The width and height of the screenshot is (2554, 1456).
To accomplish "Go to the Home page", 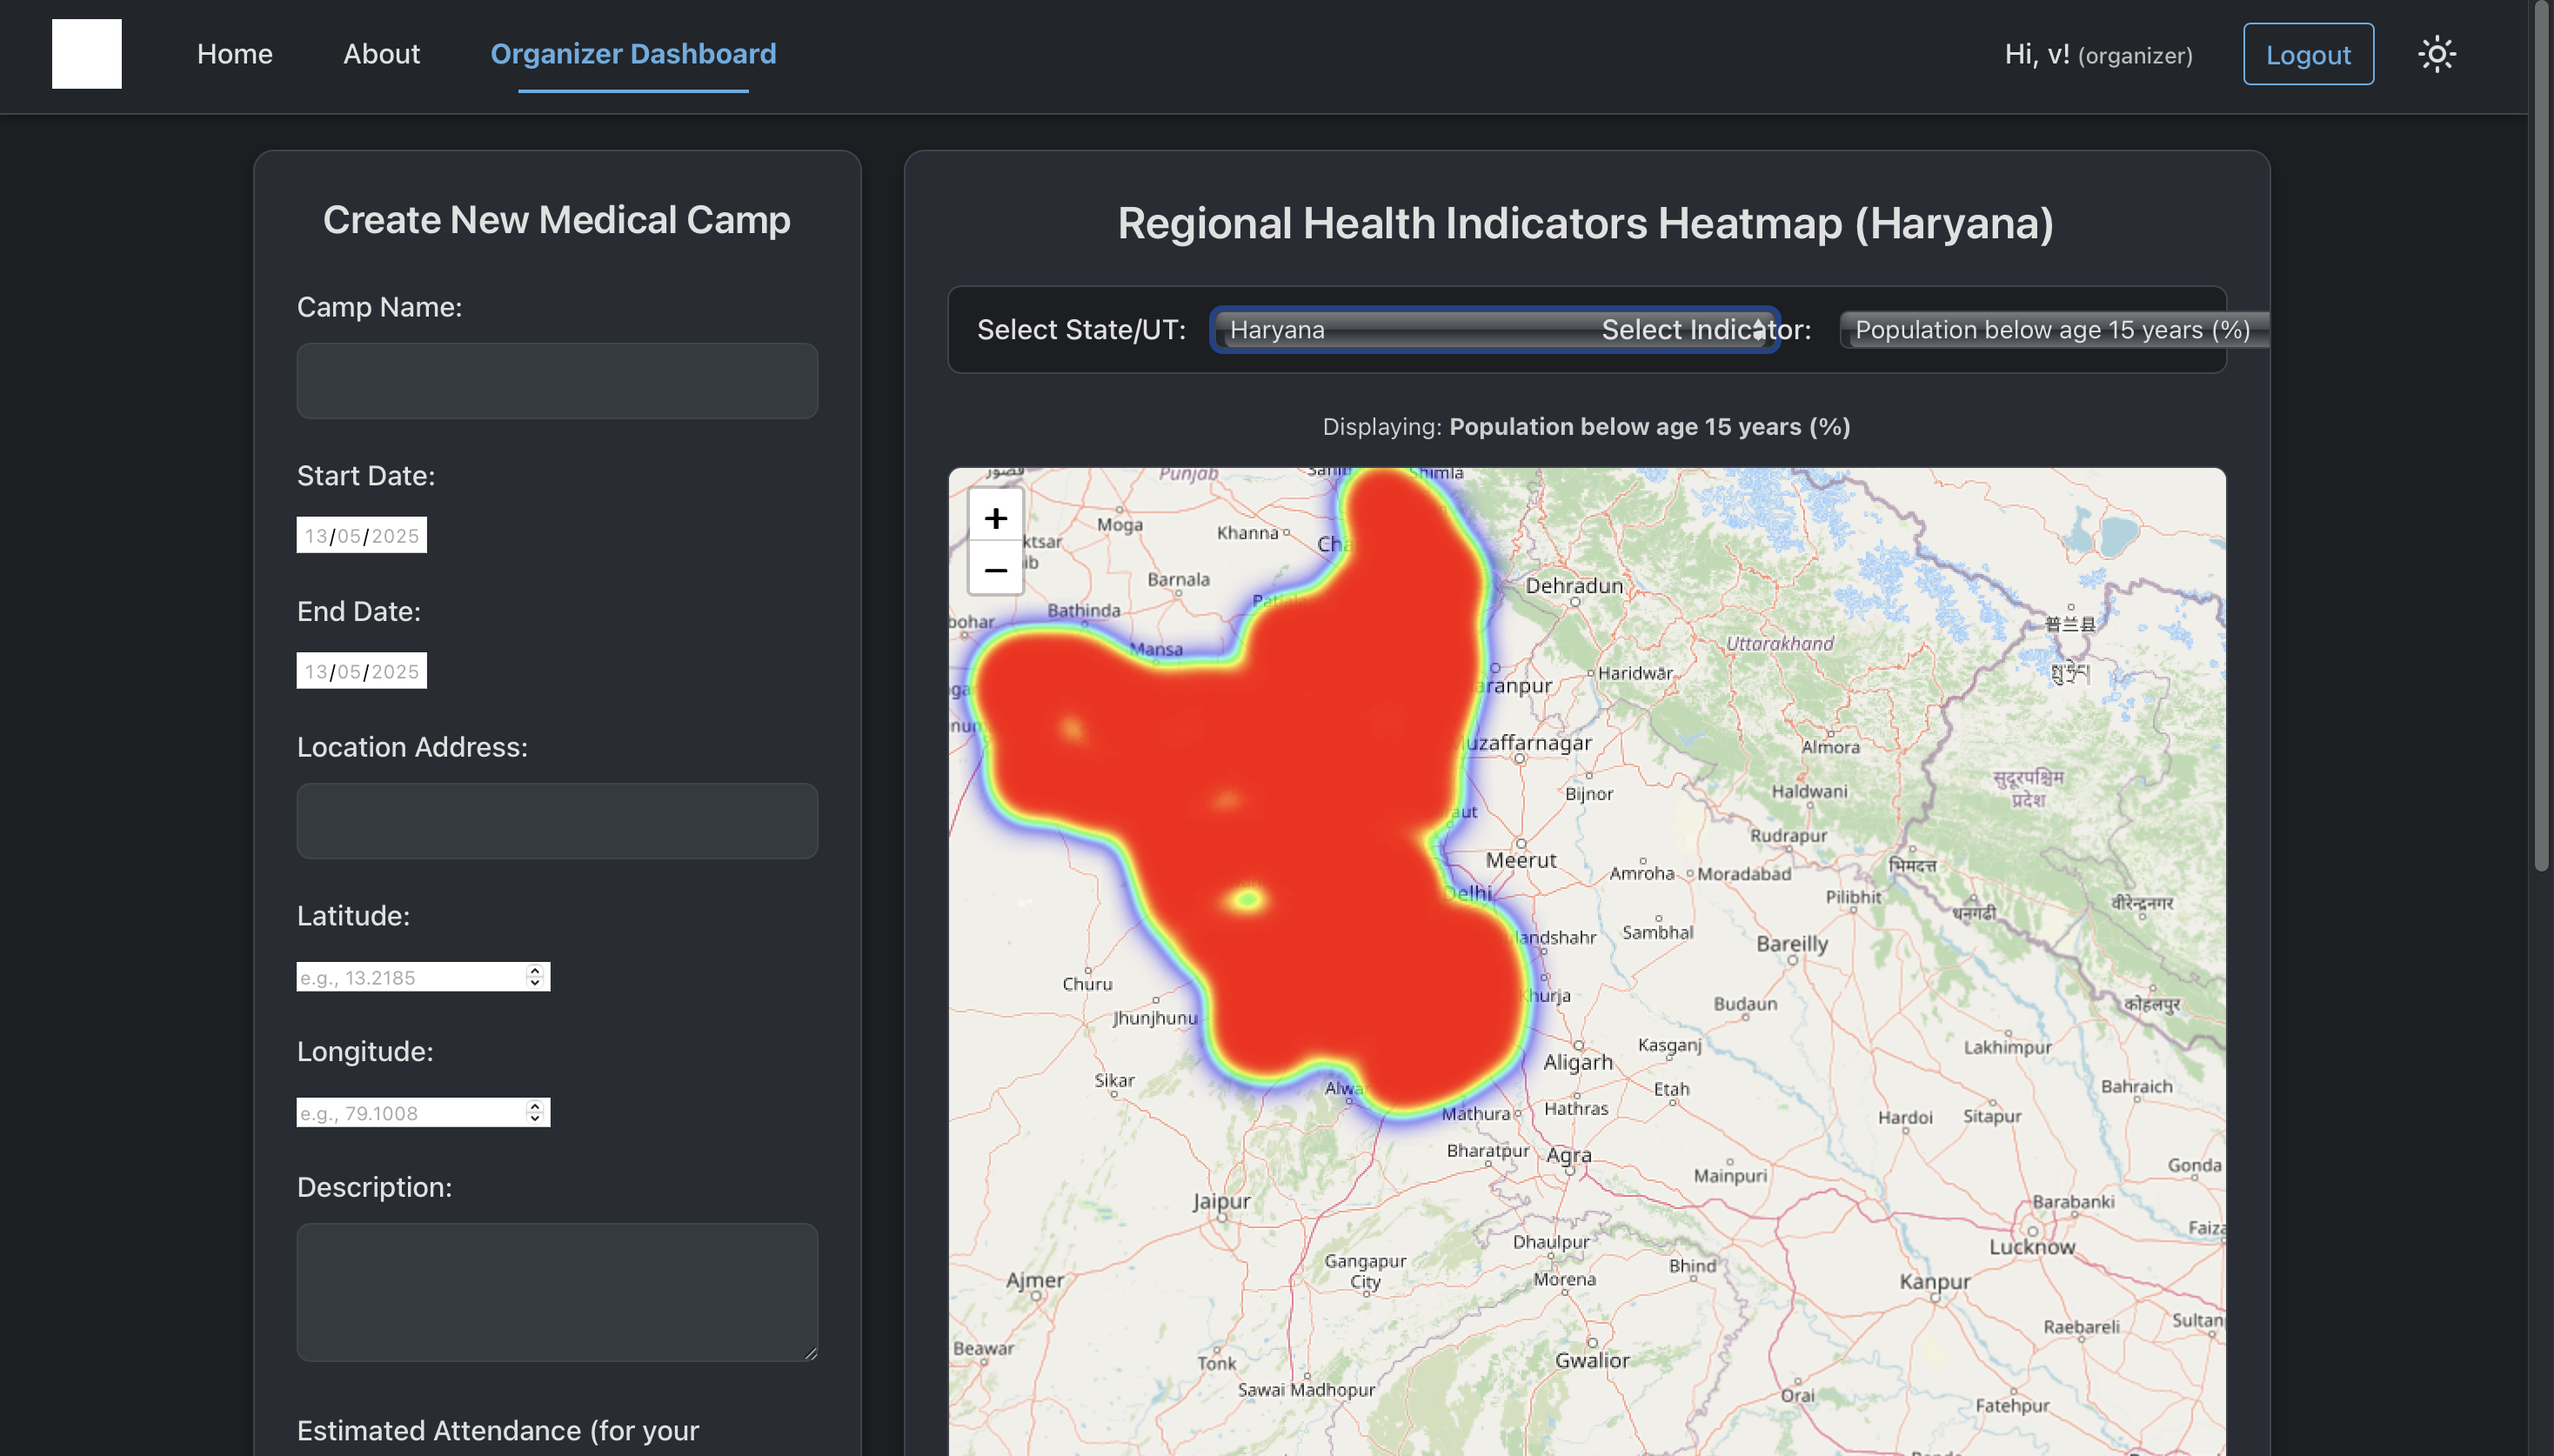I will click(x=234, y=54).
